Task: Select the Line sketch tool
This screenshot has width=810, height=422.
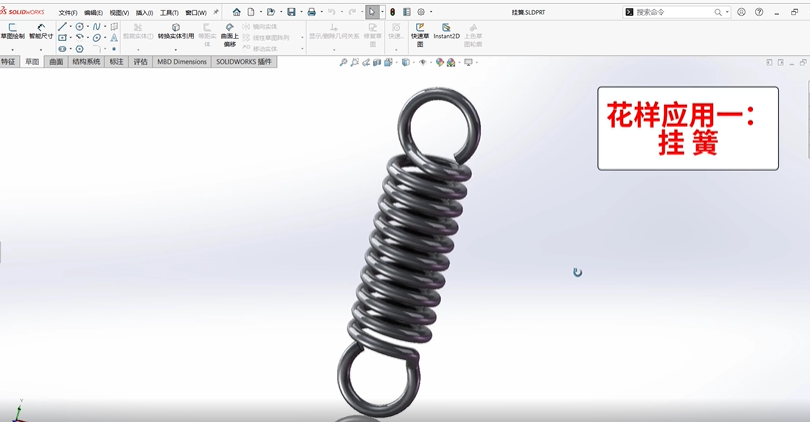Action: (x=62, y=27)
